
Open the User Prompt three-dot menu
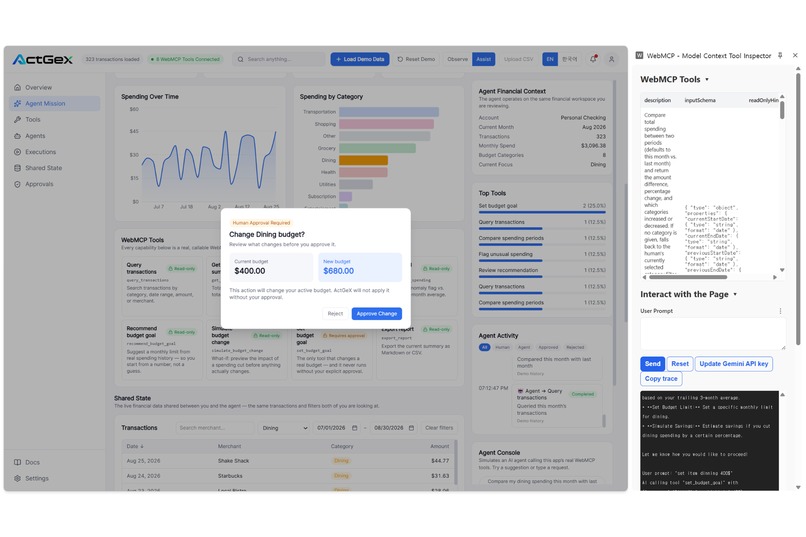pyautogui.click(x=780, y=311)
